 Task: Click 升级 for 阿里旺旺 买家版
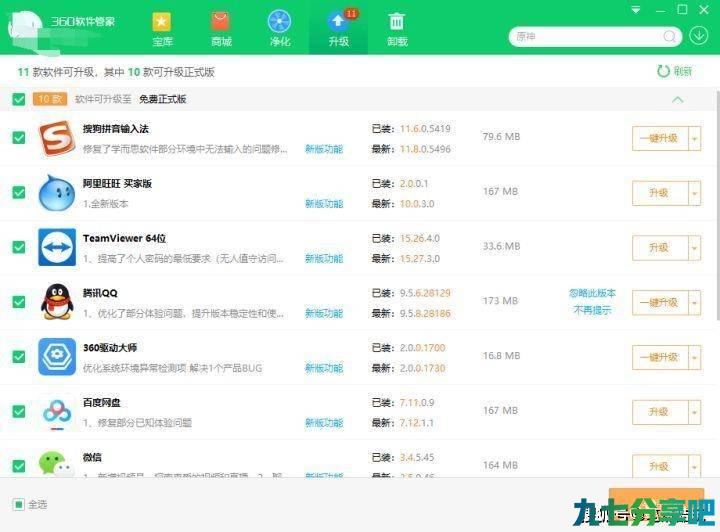click(660, 193)
